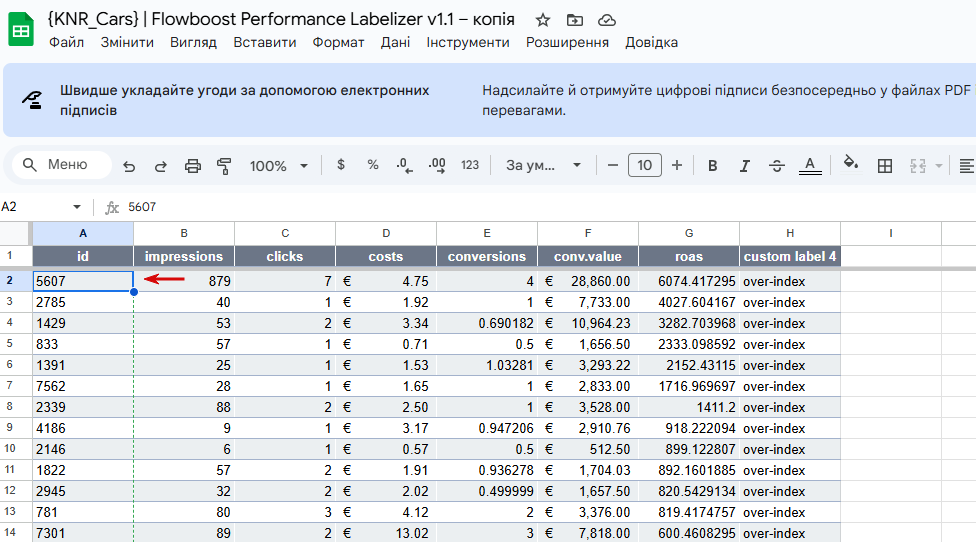Click the document title to rename
This screenshot has width=976, height=542.
pyautogui.click(x=281, y=19)
